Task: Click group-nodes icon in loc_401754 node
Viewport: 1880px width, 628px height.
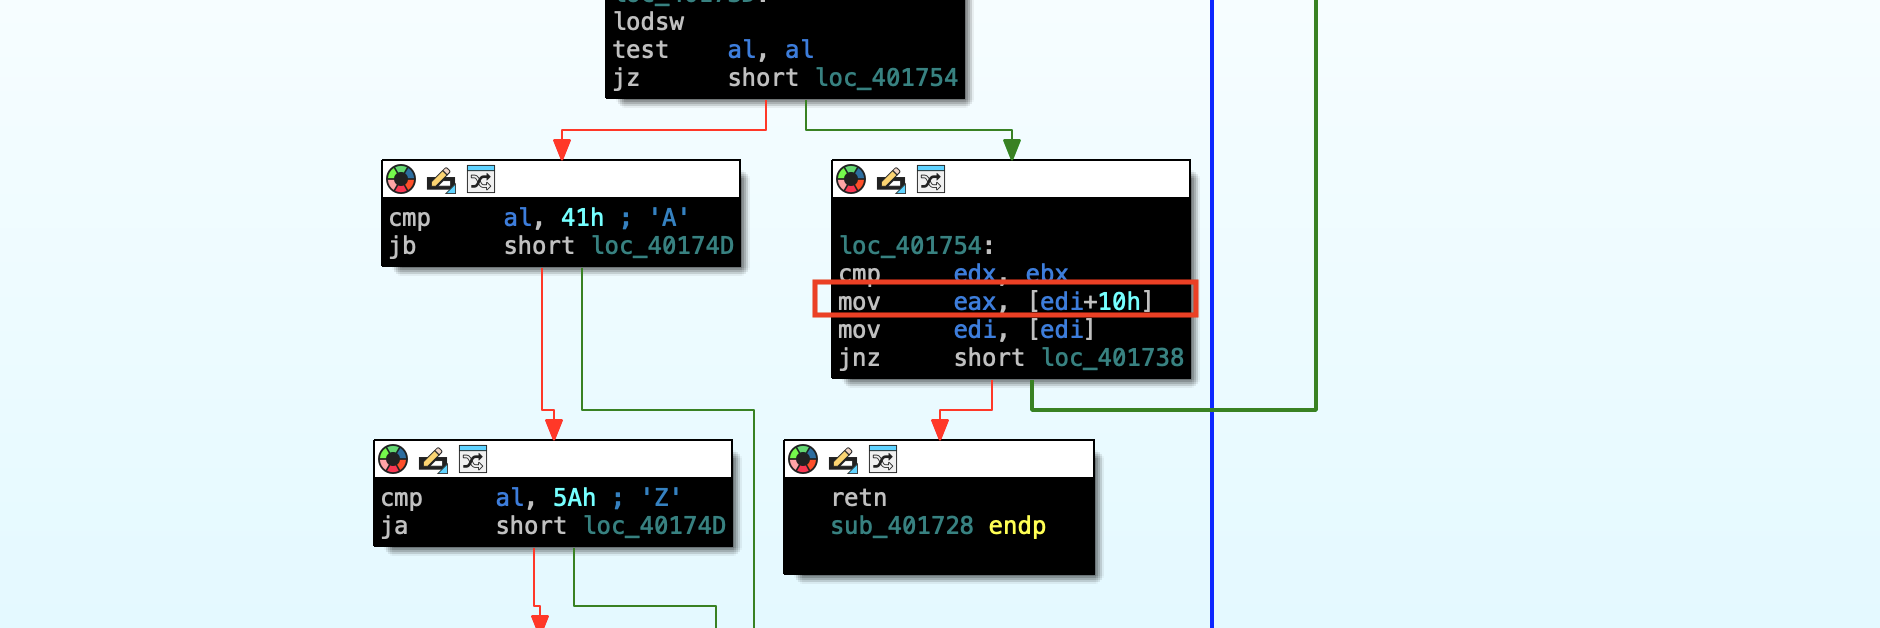Action: pos(931,180)
